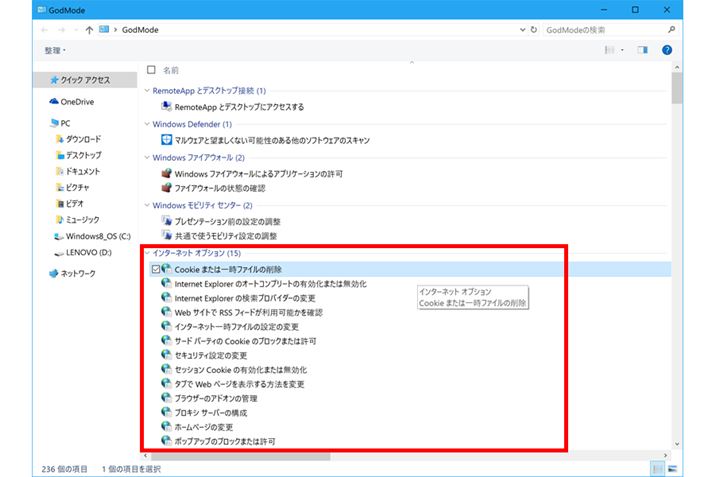The width and height of the screenshot is (715, 477).
Task: Click icon for 検索プロバイダーの変更
Action: (166, 297)
